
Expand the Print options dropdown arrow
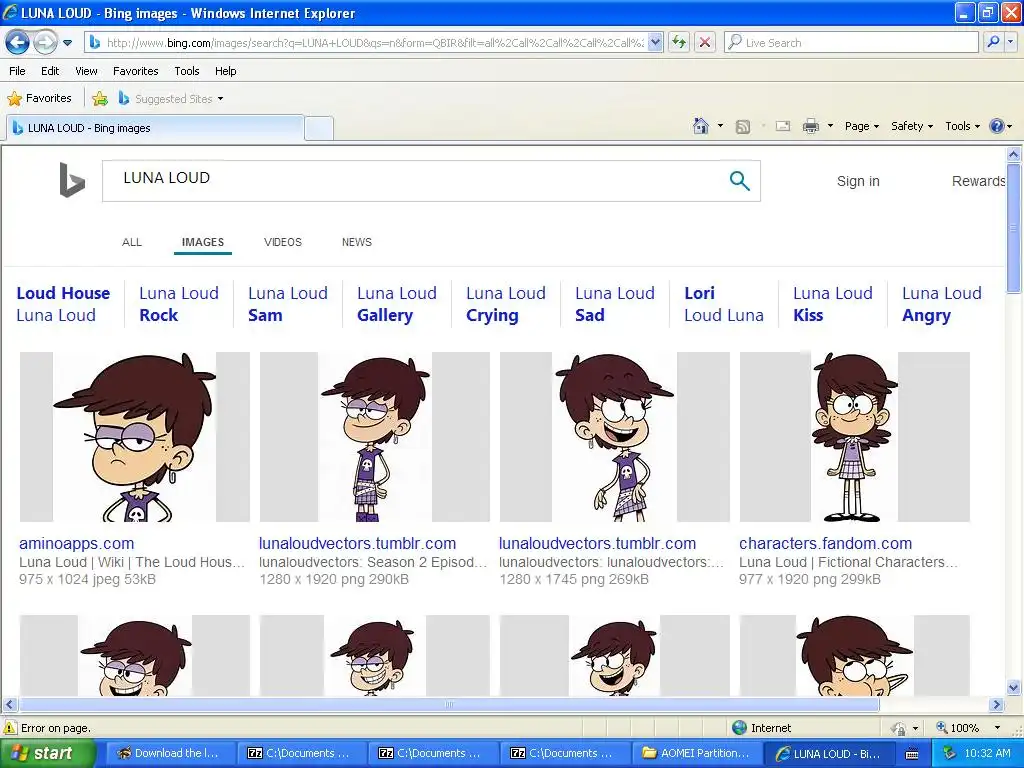[x=830, y=126]
